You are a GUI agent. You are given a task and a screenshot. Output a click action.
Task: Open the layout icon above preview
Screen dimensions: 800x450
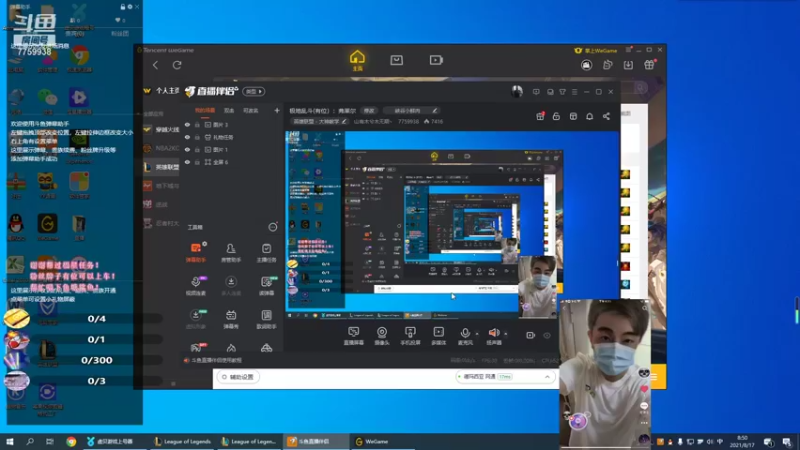pyautogui.click(x=573, y=116)
